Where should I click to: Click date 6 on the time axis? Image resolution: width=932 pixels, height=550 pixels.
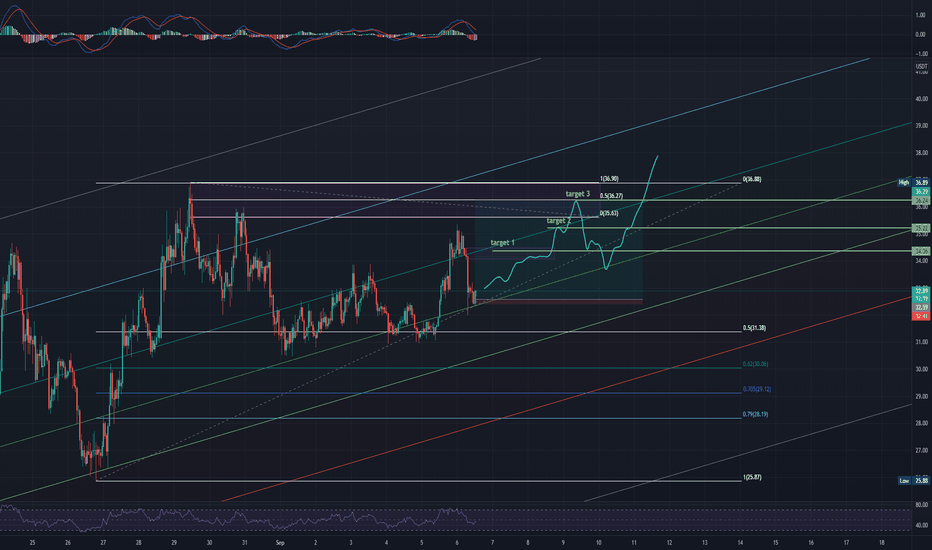456,542
